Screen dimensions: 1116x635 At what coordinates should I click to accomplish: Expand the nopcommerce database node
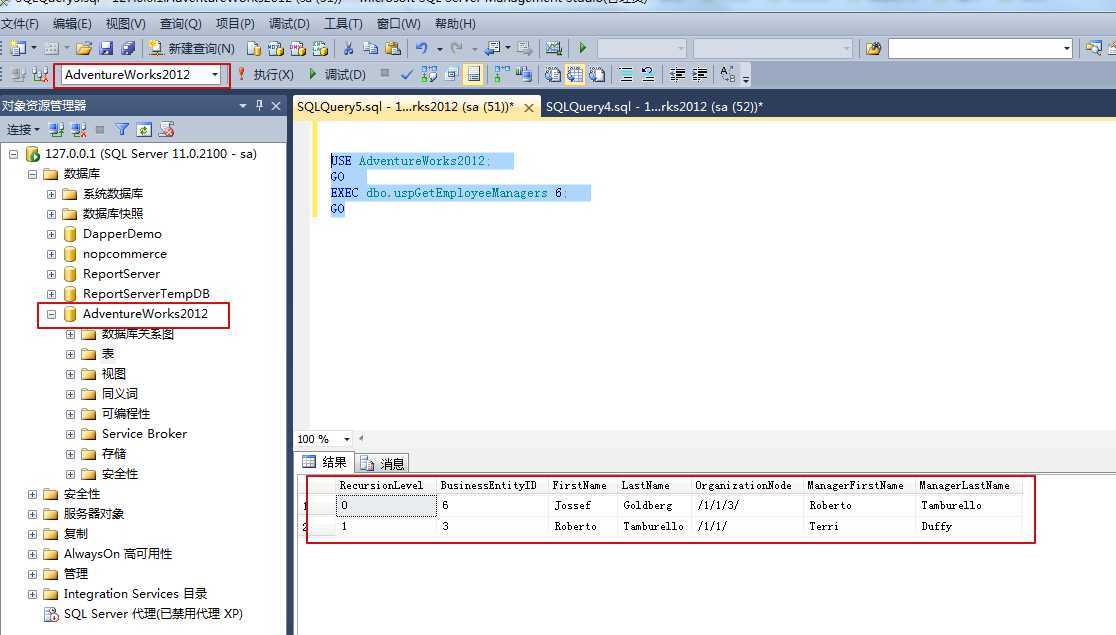tap(51, 254)
